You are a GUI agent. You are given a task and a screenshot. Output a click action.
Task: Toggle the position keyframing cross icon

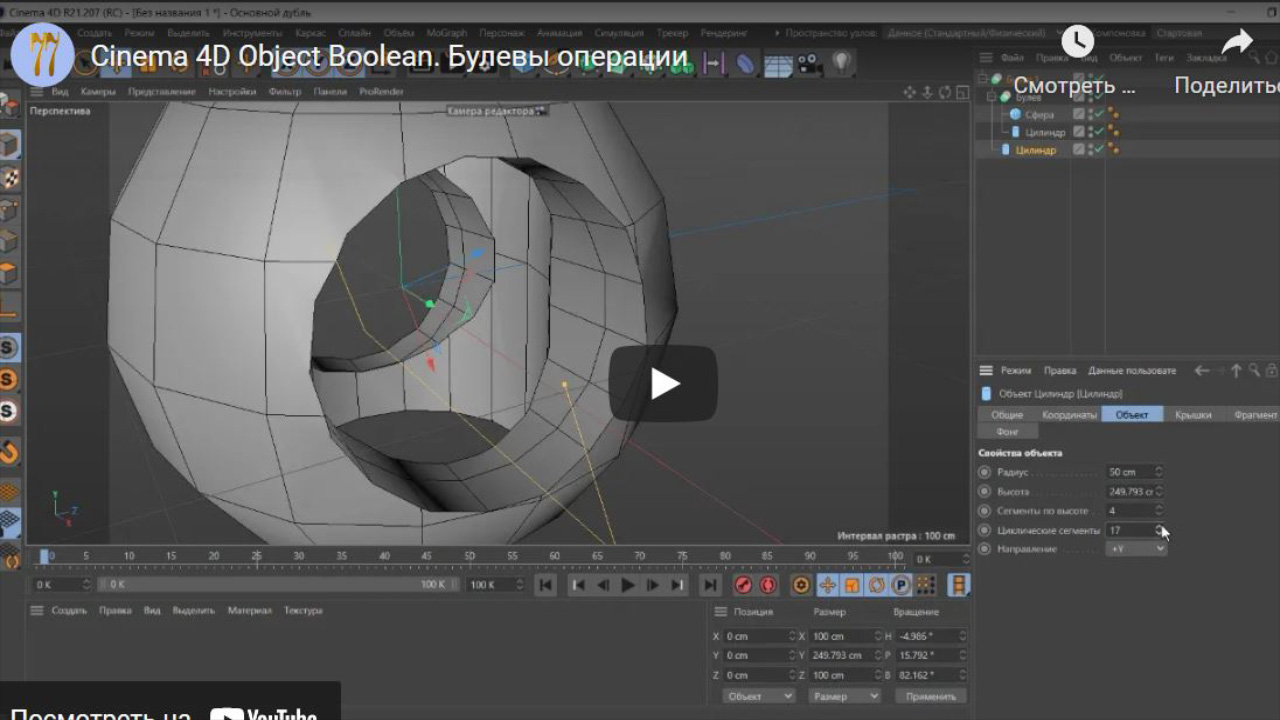826,584
